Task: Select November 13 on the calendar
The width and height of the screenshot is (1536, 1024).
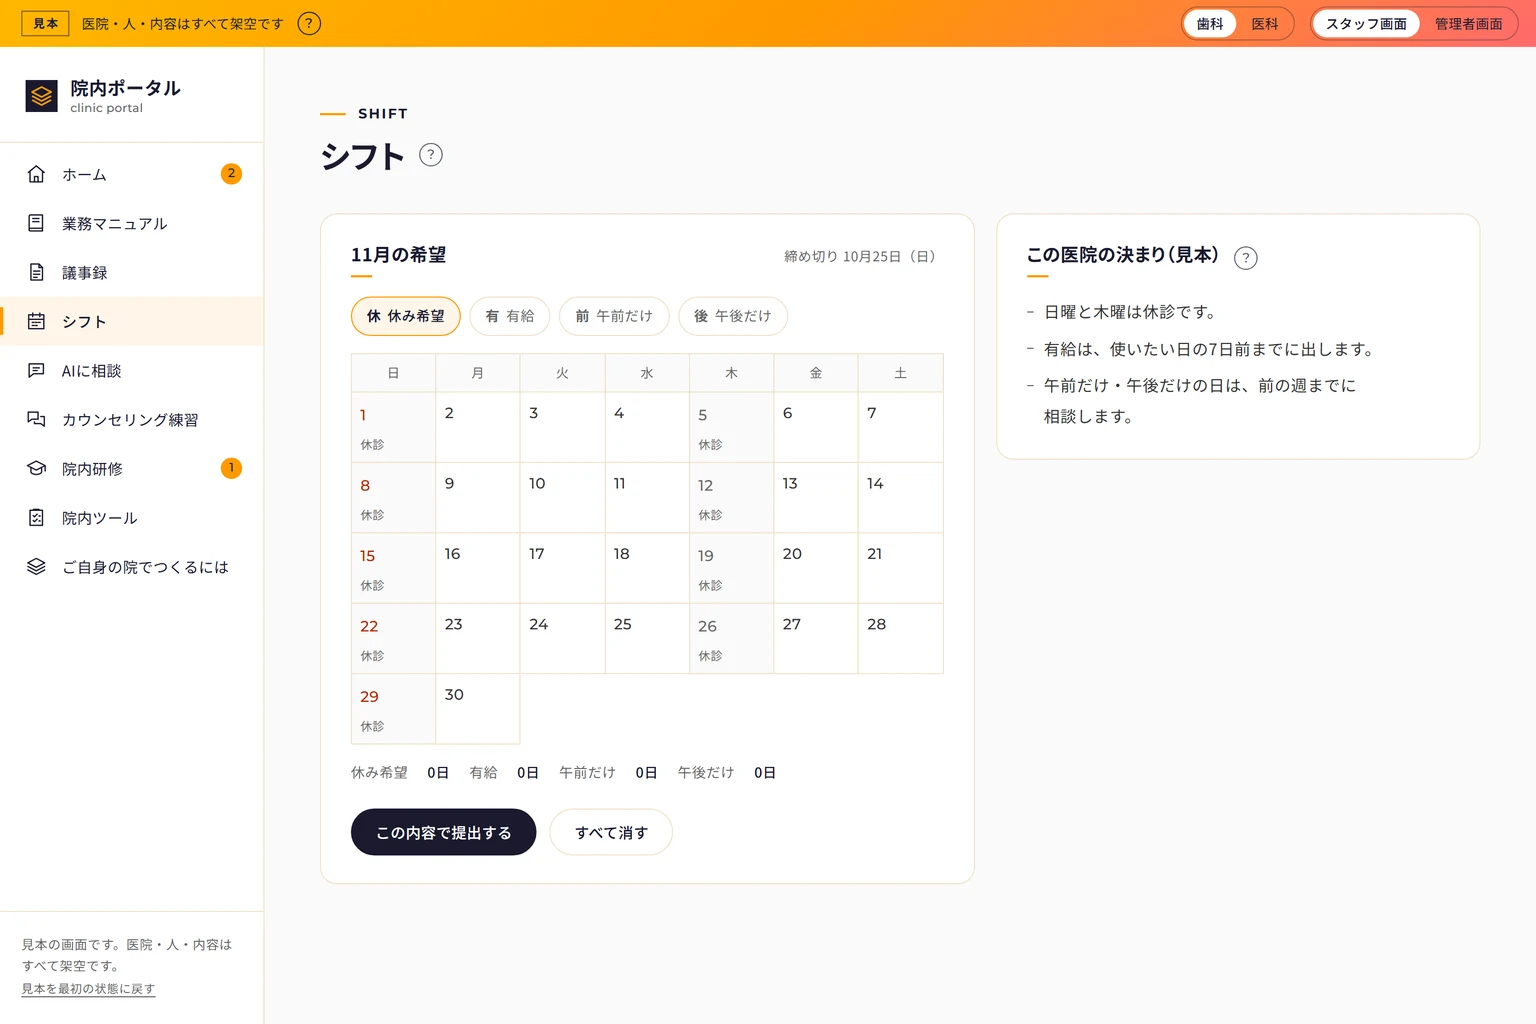Action: (x=816, y=497)
